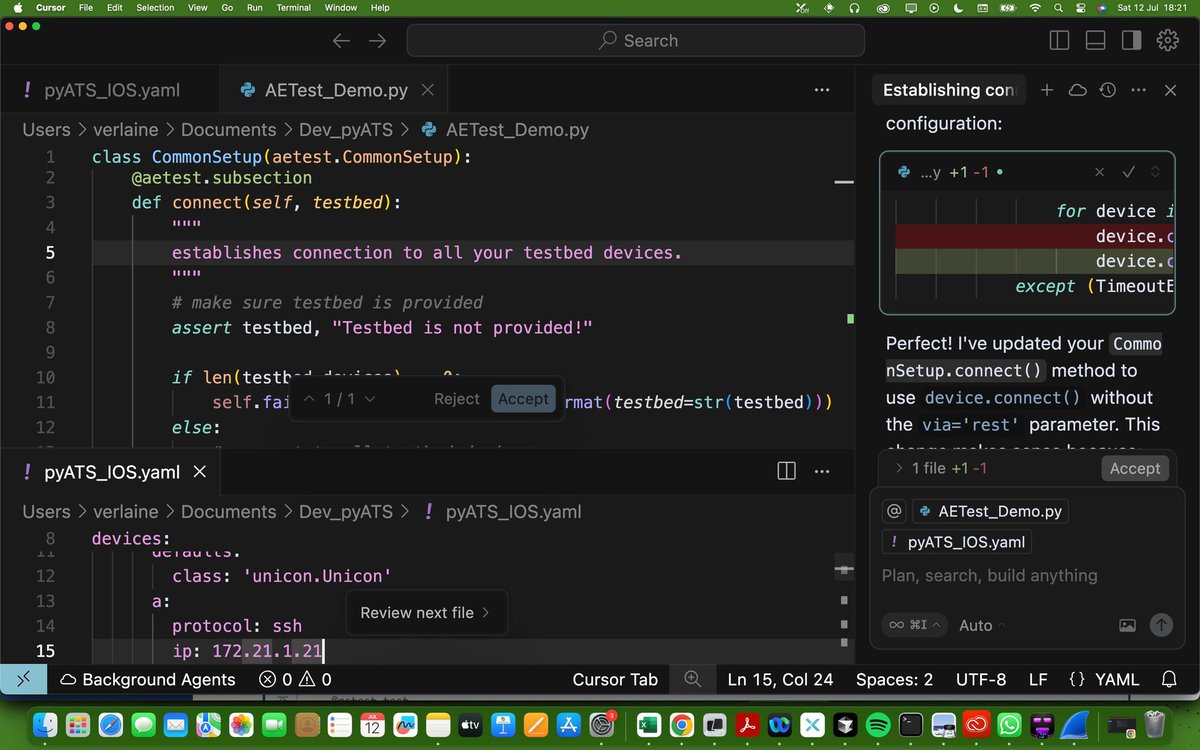Change line ending via LF
Image resolution: width=1200 pixels, height=750 pixels.
tap(1038, 679)
